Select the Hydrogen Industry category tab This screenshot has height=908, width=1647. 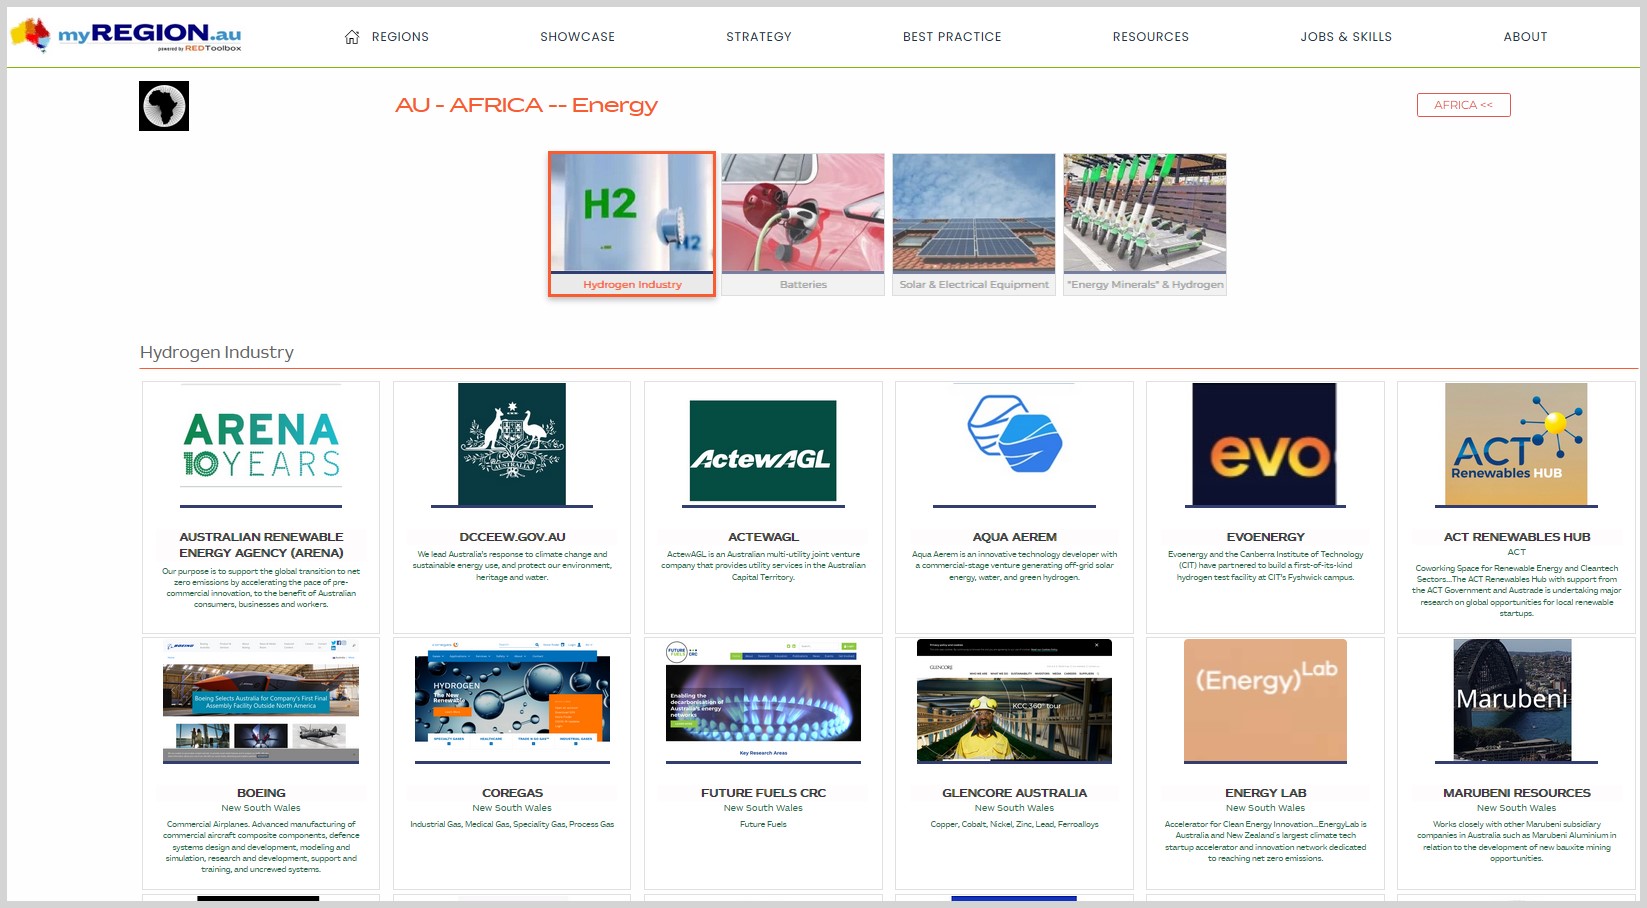pyautogui.click(x=632, y=224)
